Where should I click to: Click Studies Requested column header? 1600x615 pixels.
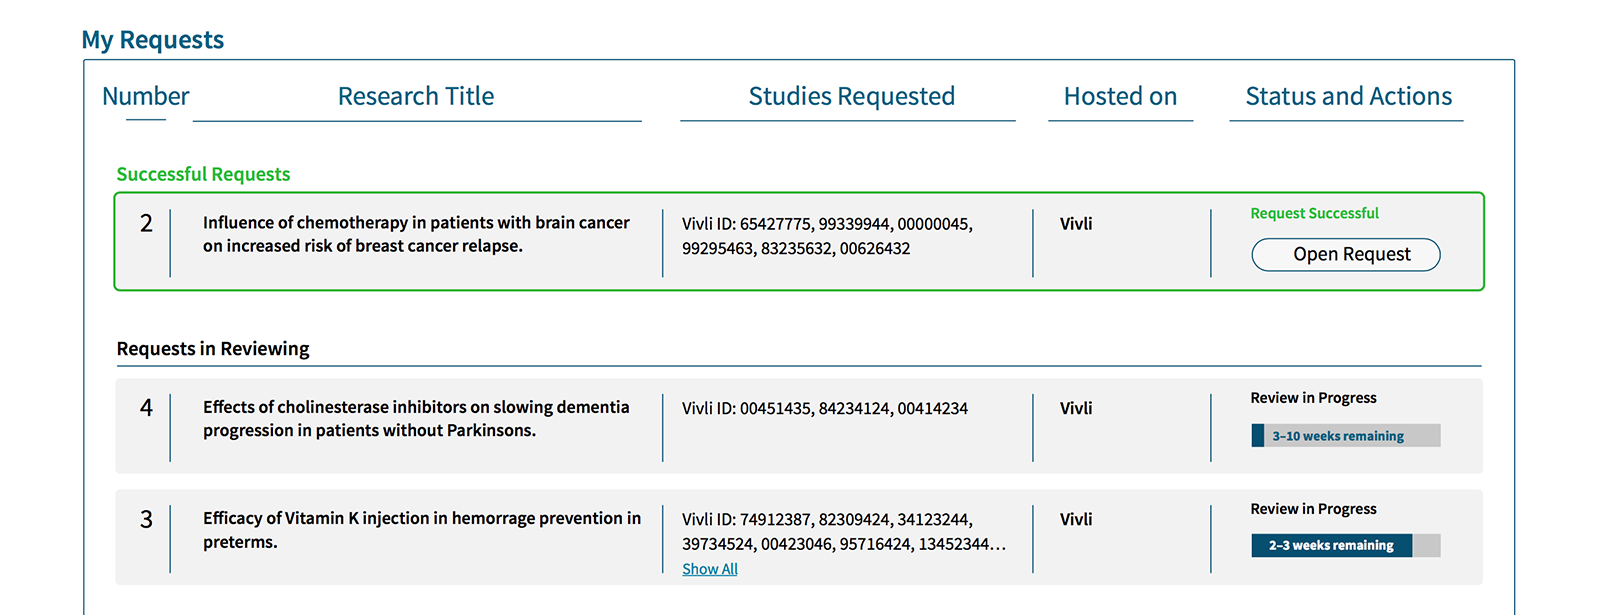coord(852,96)
